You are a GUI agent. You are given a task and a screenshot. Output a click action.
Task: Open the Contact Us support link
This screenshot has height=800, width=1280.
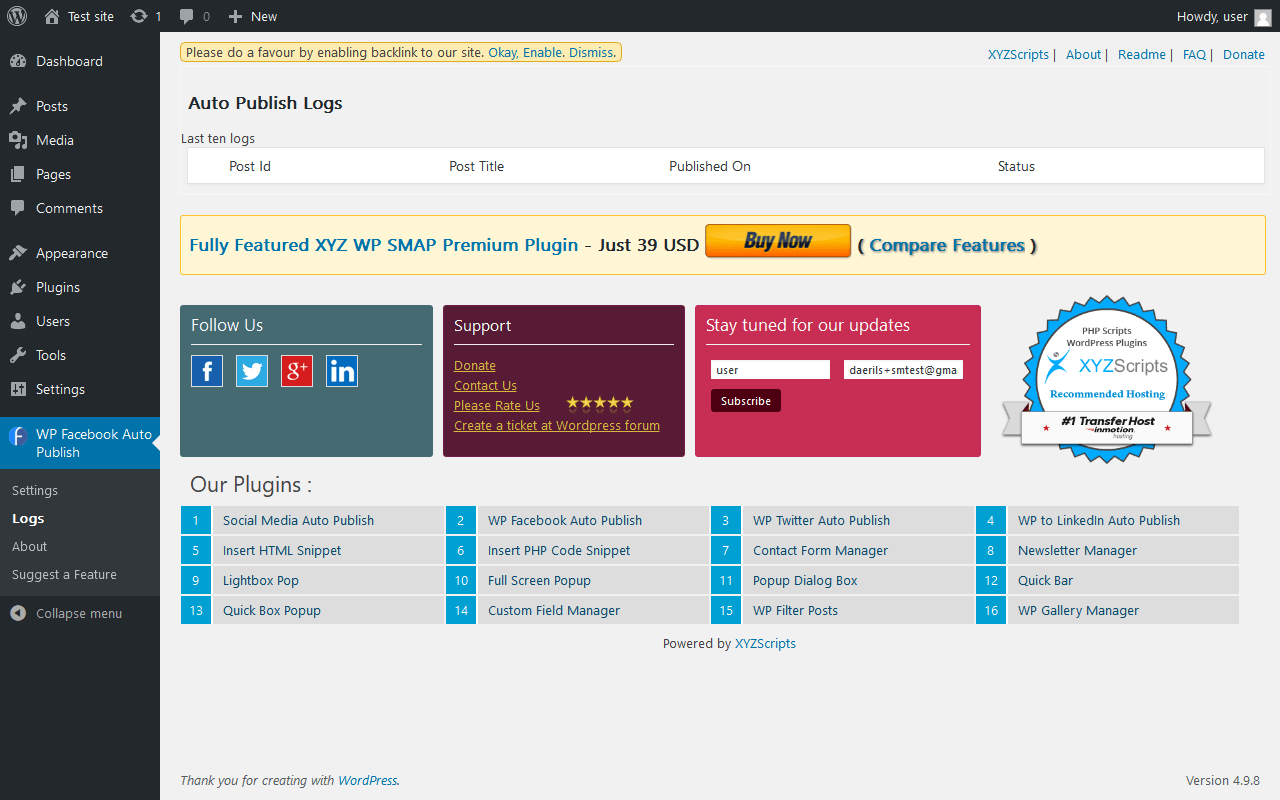485,385
